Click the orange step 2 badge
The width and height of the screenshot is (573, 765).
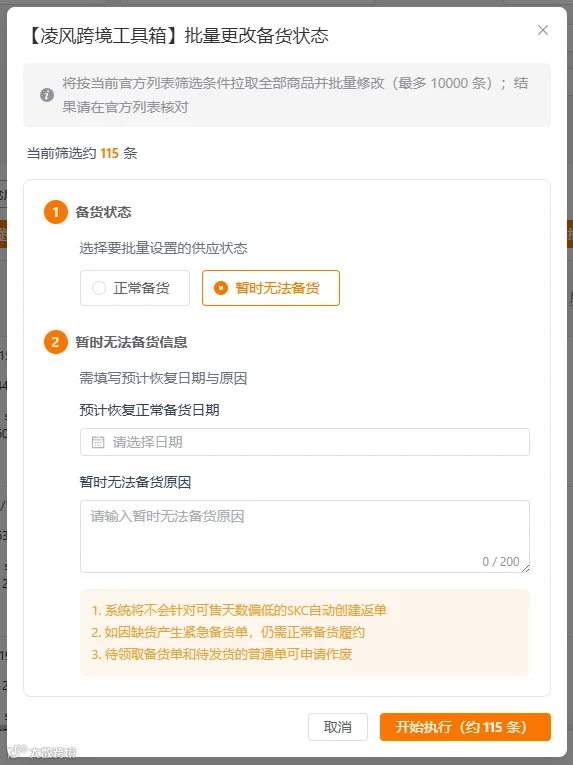(x=56, y=342)
